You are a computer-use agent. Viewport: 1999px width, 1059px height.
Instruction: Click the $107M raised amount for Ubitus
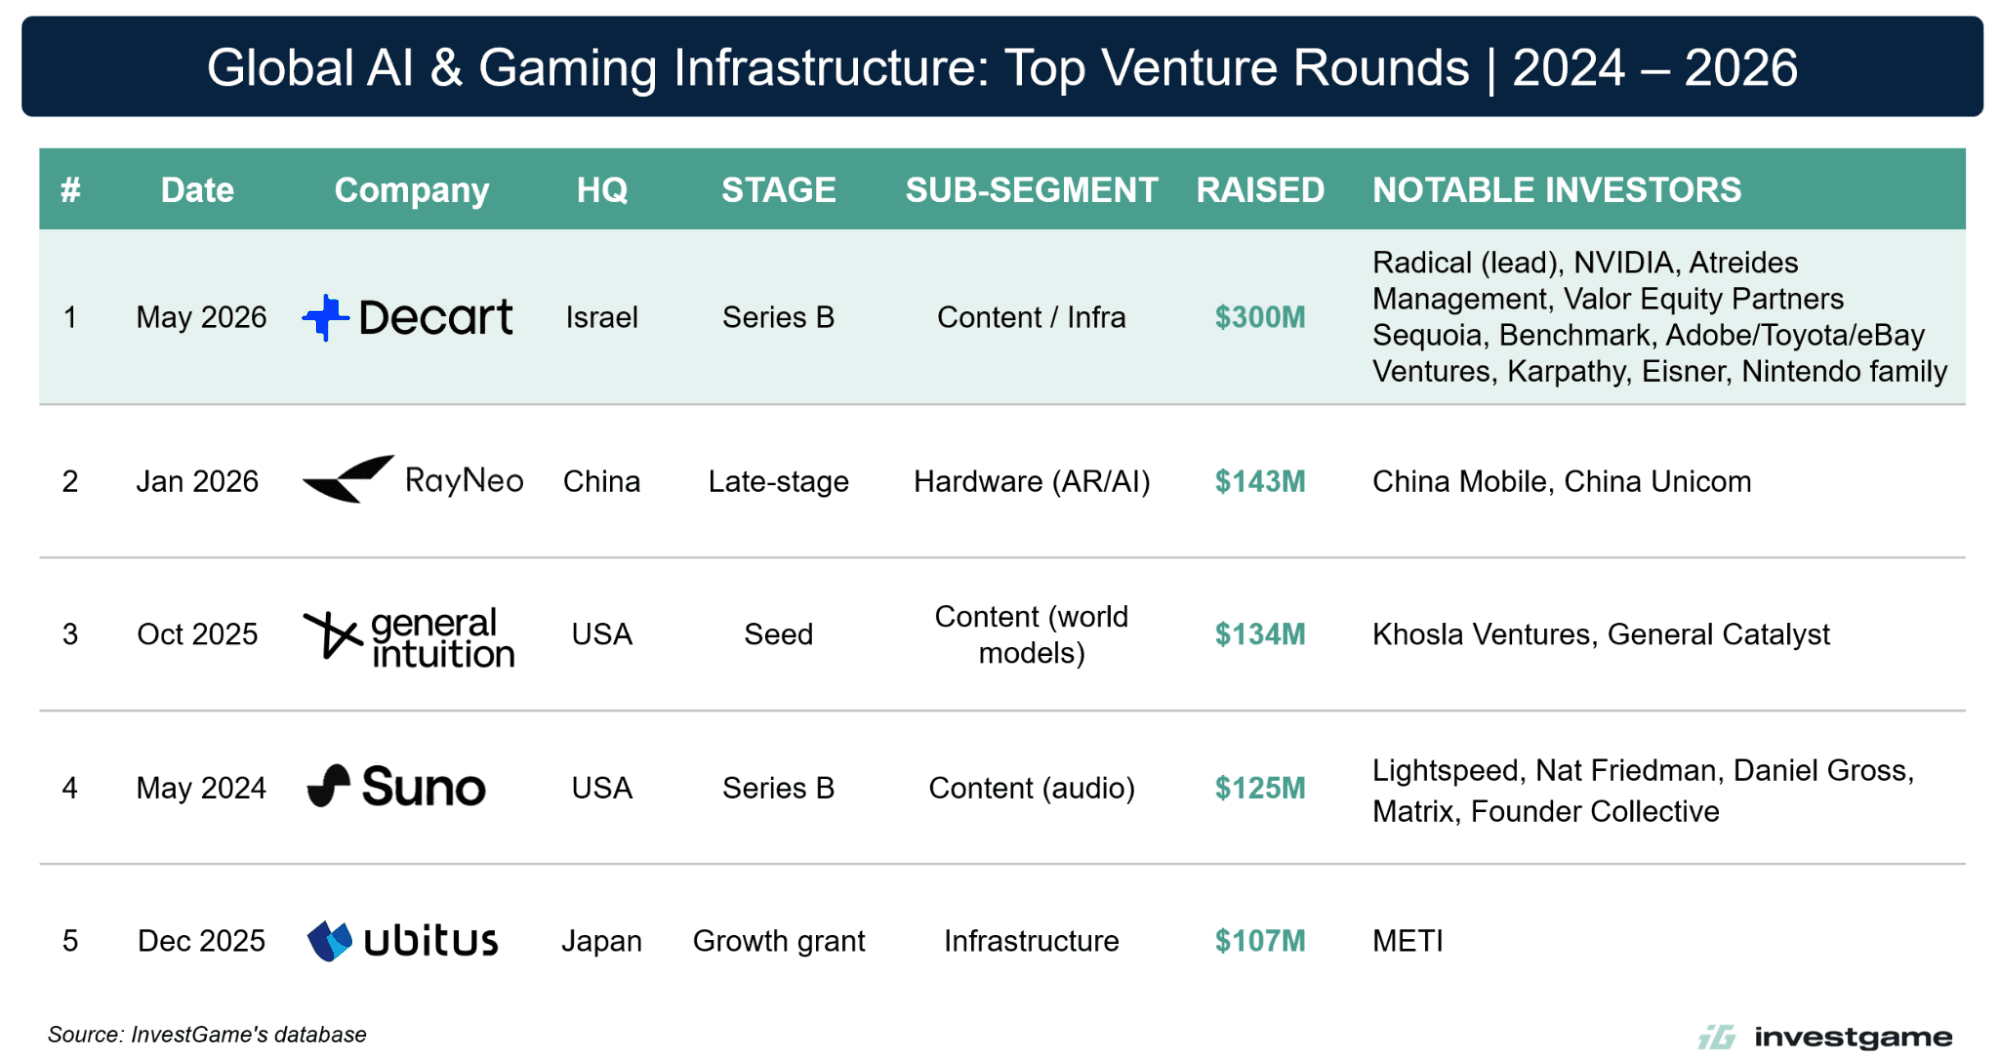1260,940
